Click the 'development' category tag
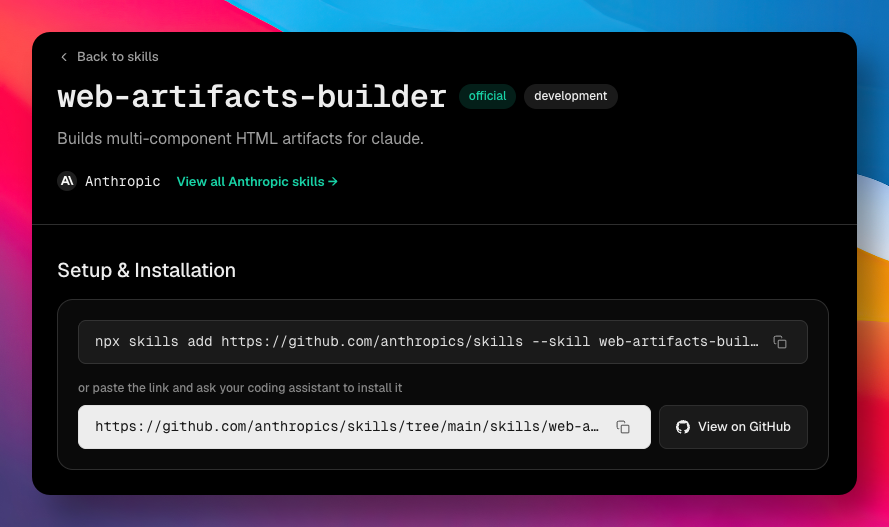The width and height of the screenshot is (889, 527). click(x=570, y=96)
